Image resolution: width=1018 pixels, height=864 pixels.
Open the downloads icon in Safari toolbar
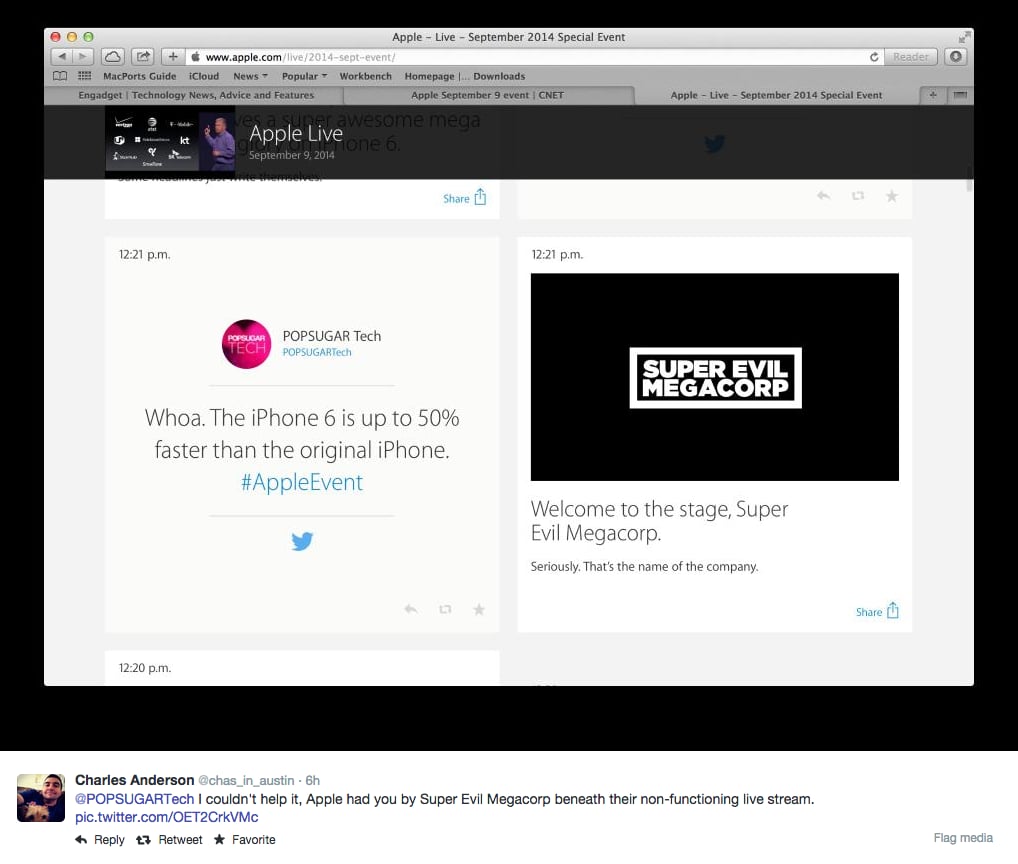956,57
